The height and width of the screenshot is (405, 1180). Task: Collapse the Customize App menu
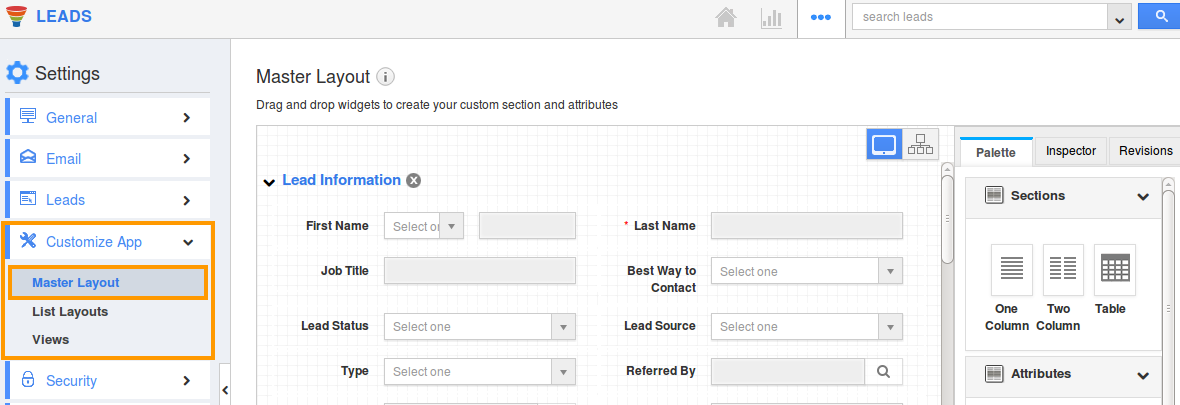coord(187,242)
